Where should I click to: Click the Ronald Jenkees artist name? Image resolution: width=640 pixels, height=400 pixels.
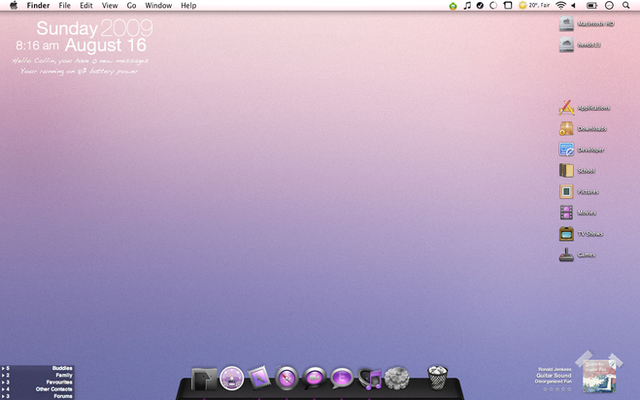[x=555, y=369]
